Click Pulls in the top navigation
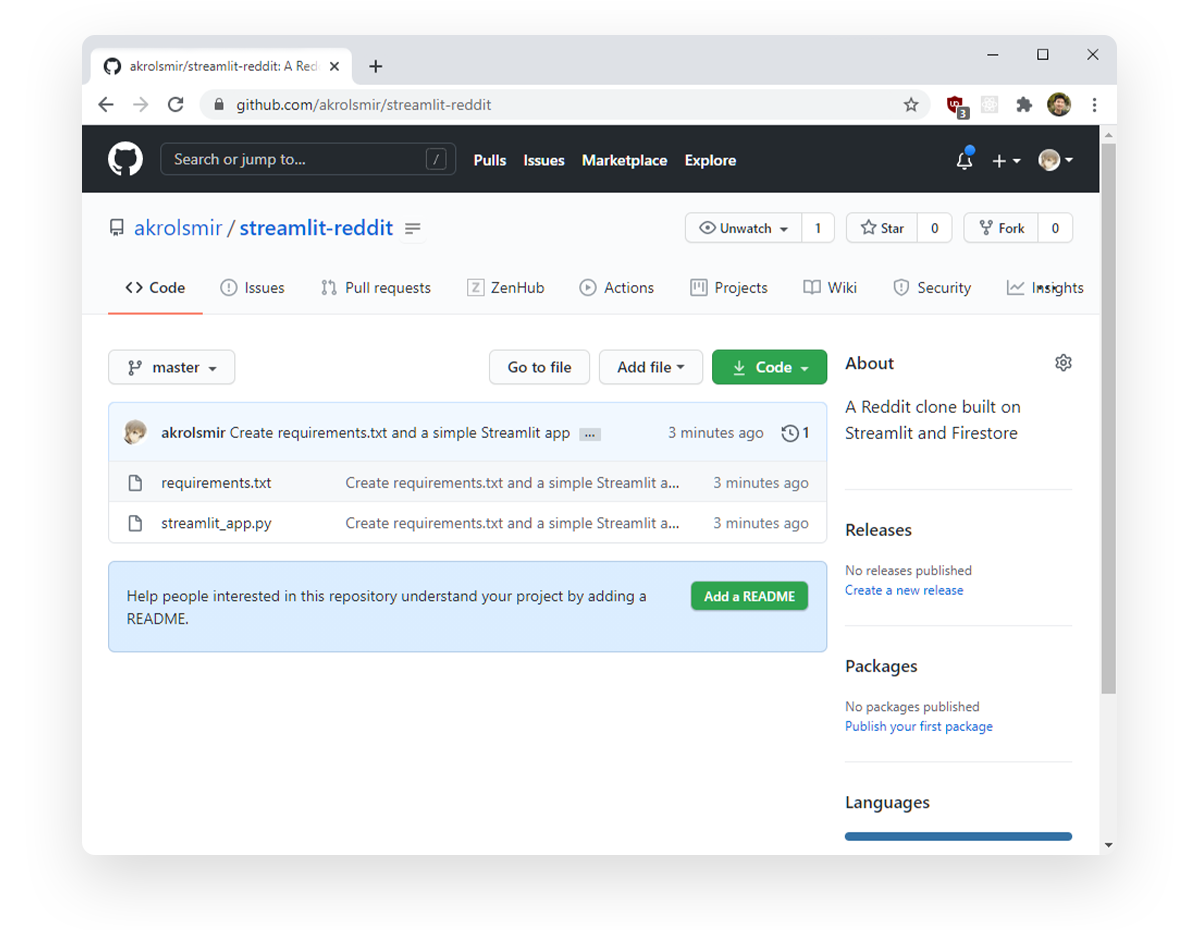The image size is (1200, 930). click(490, 160)
